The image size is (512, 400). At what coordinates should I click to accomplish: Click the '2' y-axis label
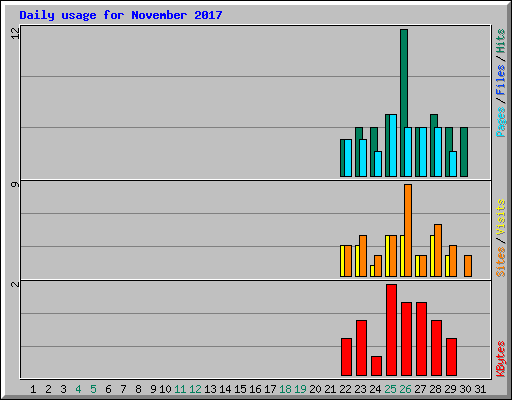(16, 284)
